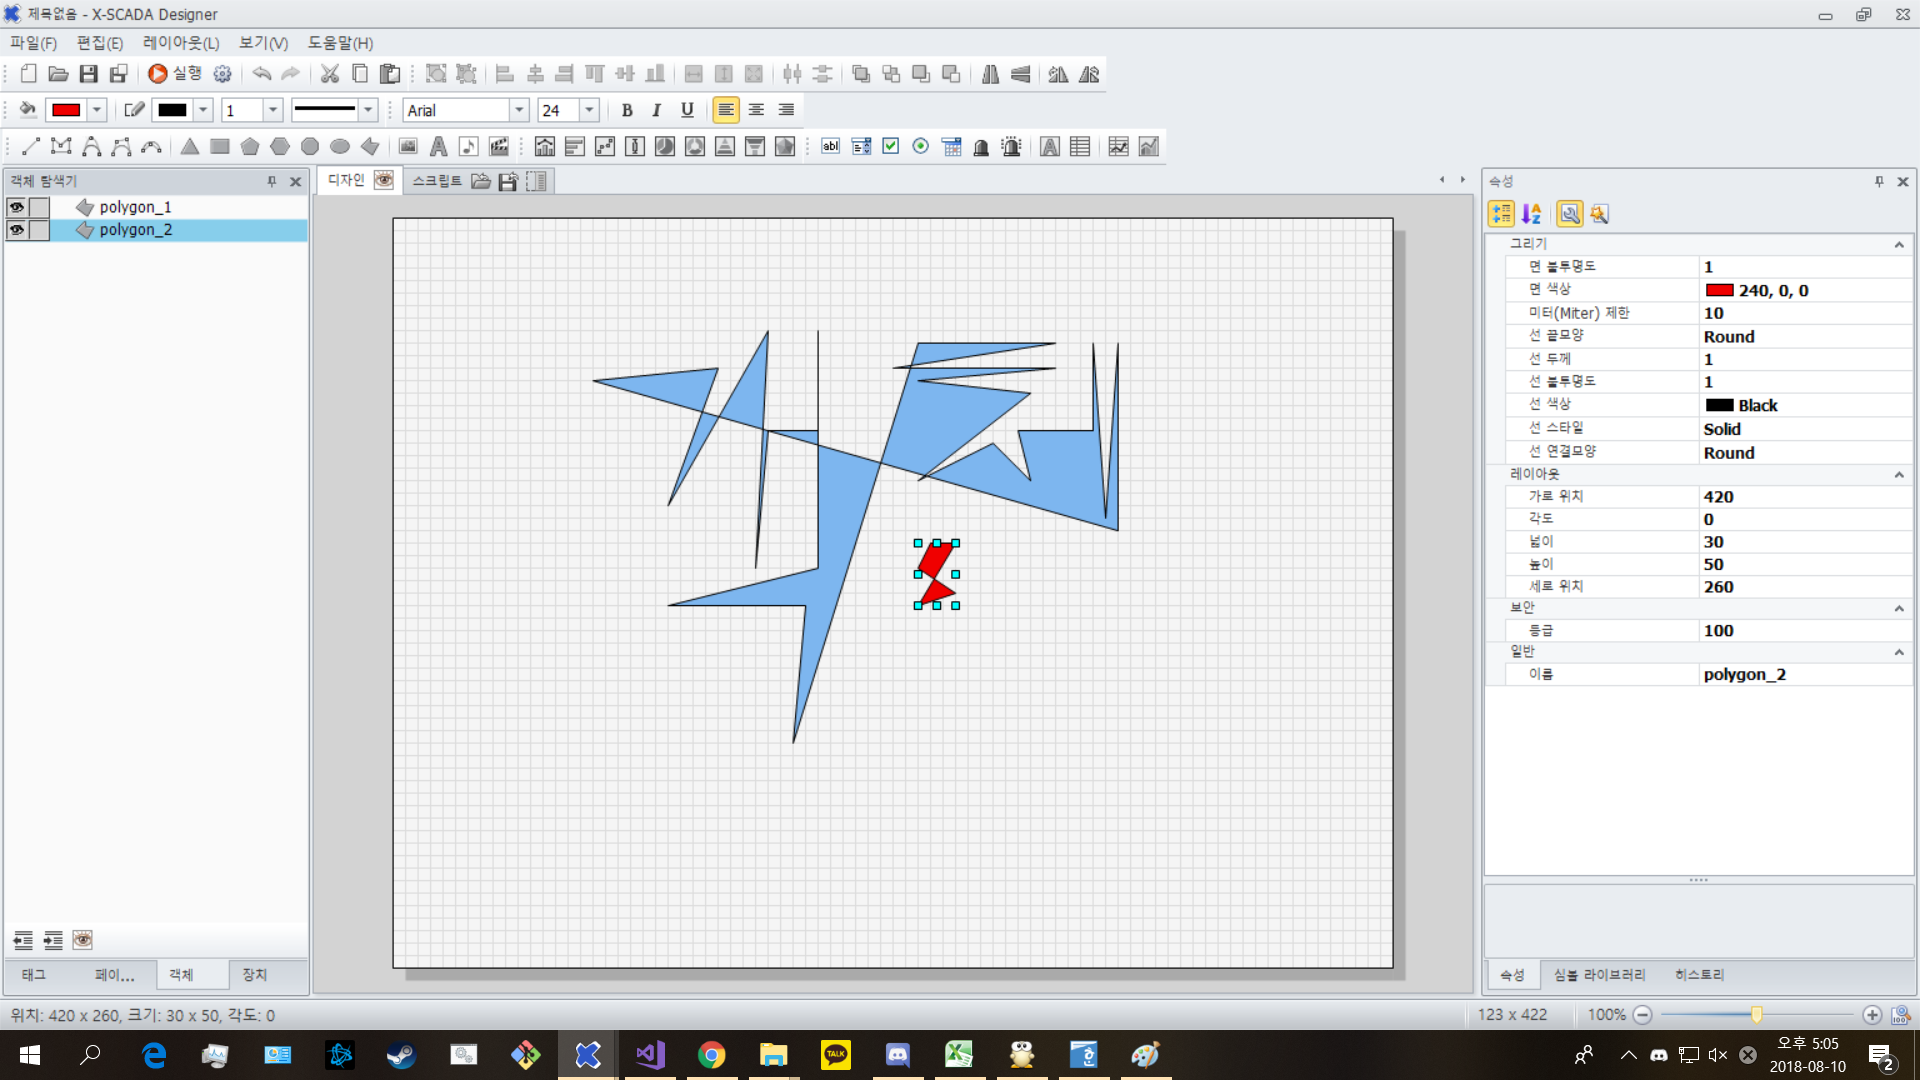Select the polyline drawing tool
This screenshot has height=1080, width=1920.
61,147
